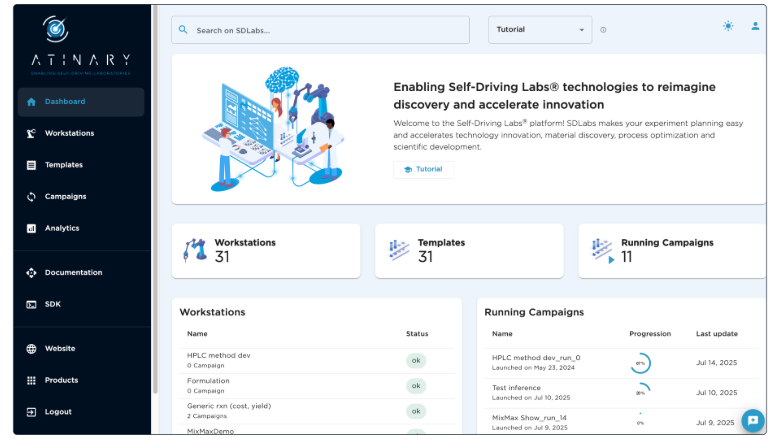
Task: Click ok status badge for HPLC method dev
Action: tap(416, 361)
